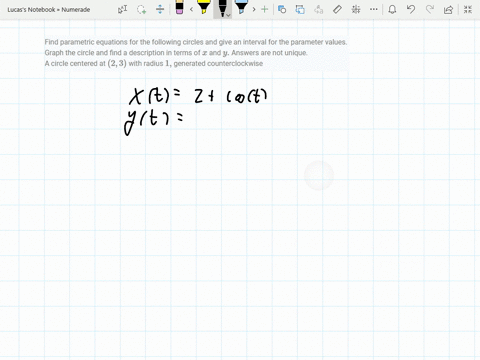Undo the last ink stroke
This screenshot has width=480, height=360.
[x=411, y=9]
